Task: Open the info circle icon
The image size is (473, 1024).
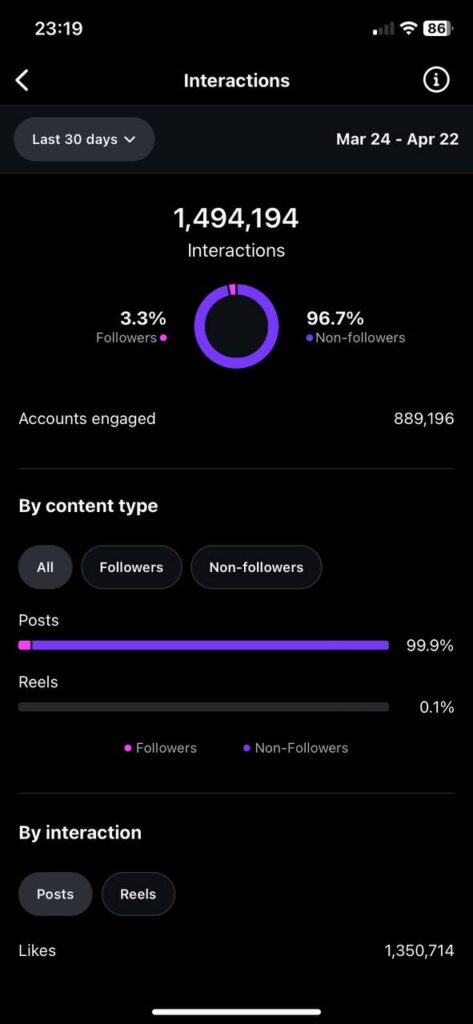Action: pyautogui.click(x=436, y=80)
